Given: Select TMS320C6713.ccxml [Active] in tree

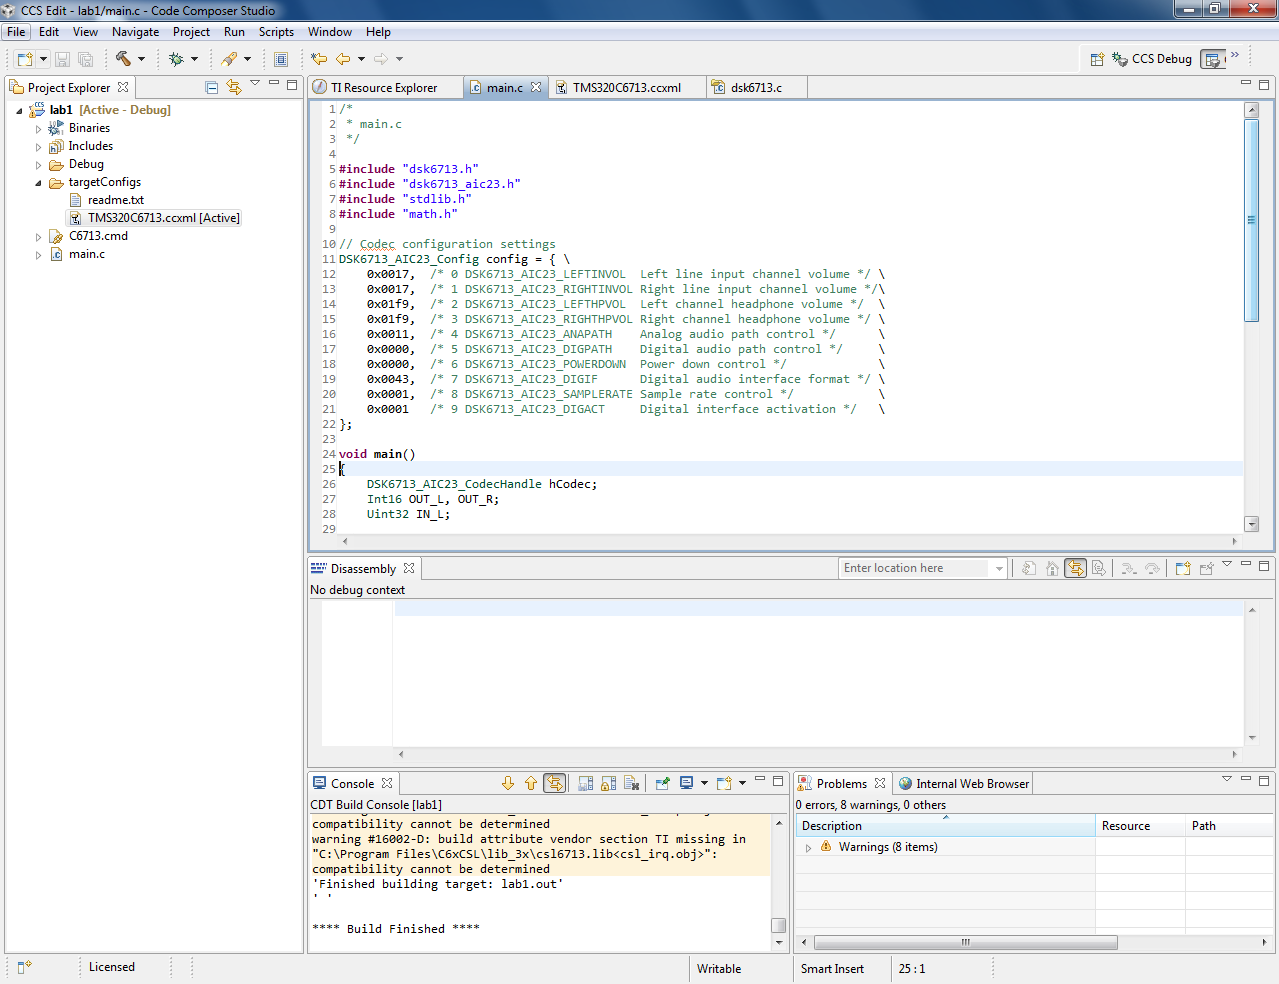Looking at the screenshot, I should coord(163,218).
